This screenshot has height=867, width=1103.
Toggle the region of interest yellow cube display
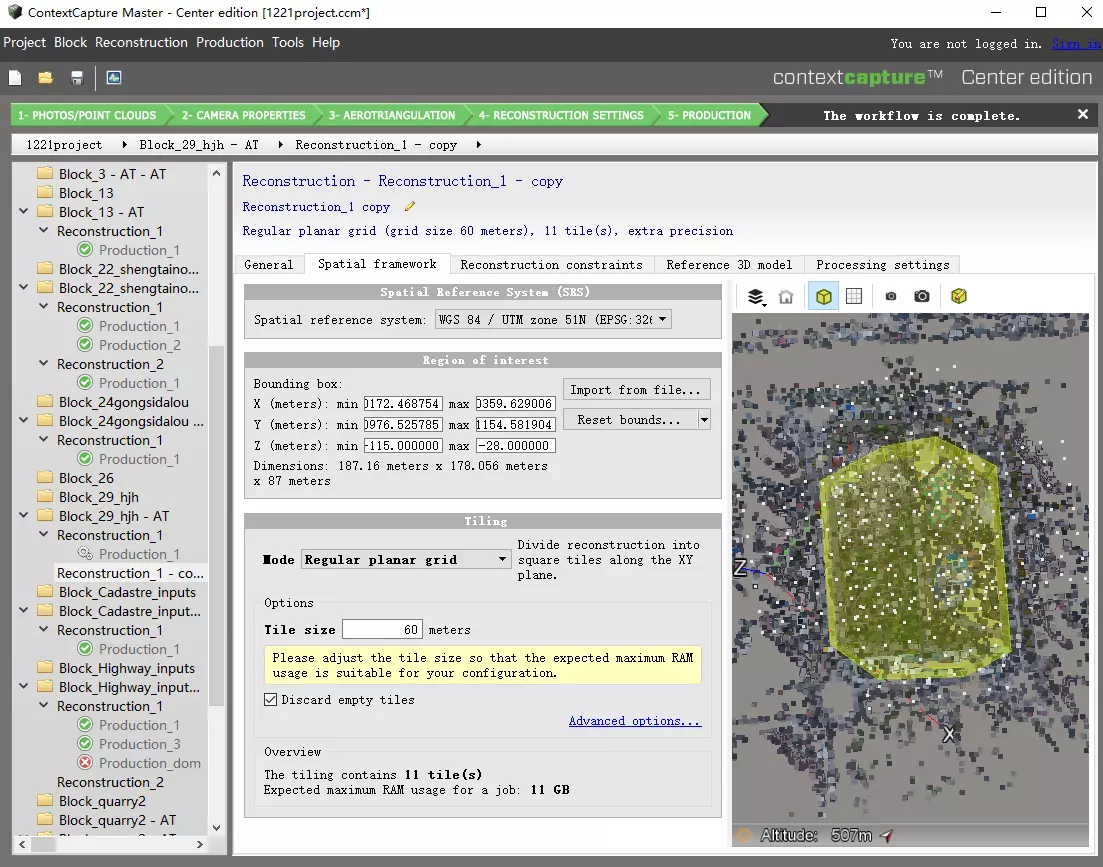pyautogui.click(x=823, y=297)
